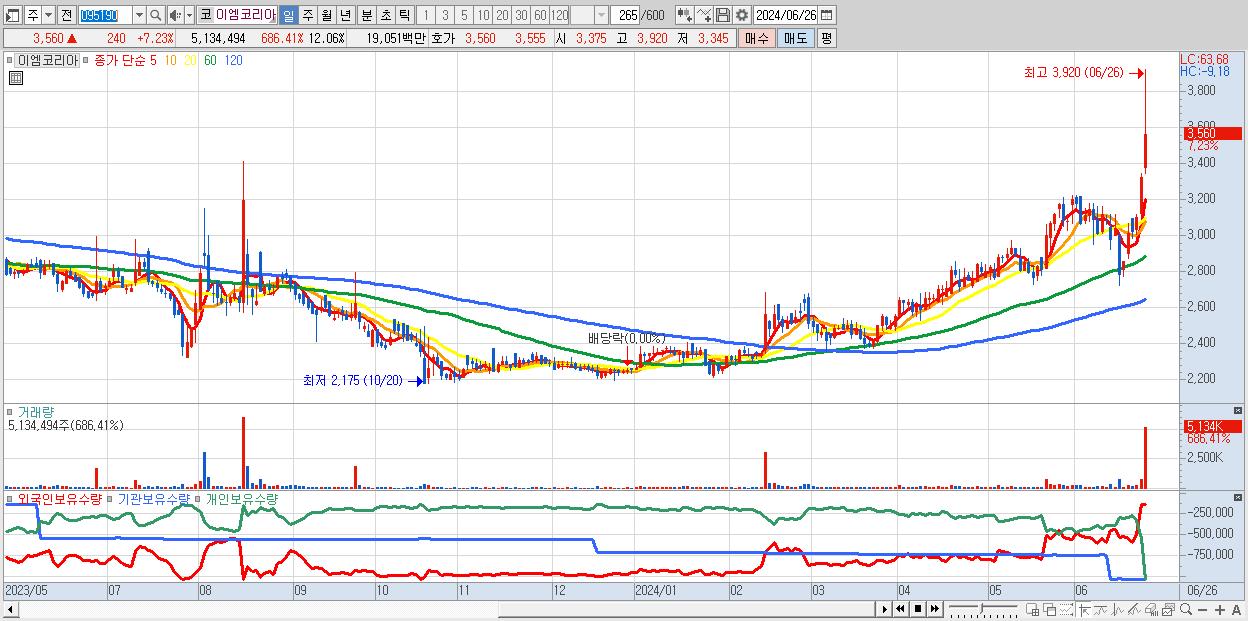1248x621 pixels.
Task: Click the left scroll arrow at bottom-left
Action: (x=10, y=609)
